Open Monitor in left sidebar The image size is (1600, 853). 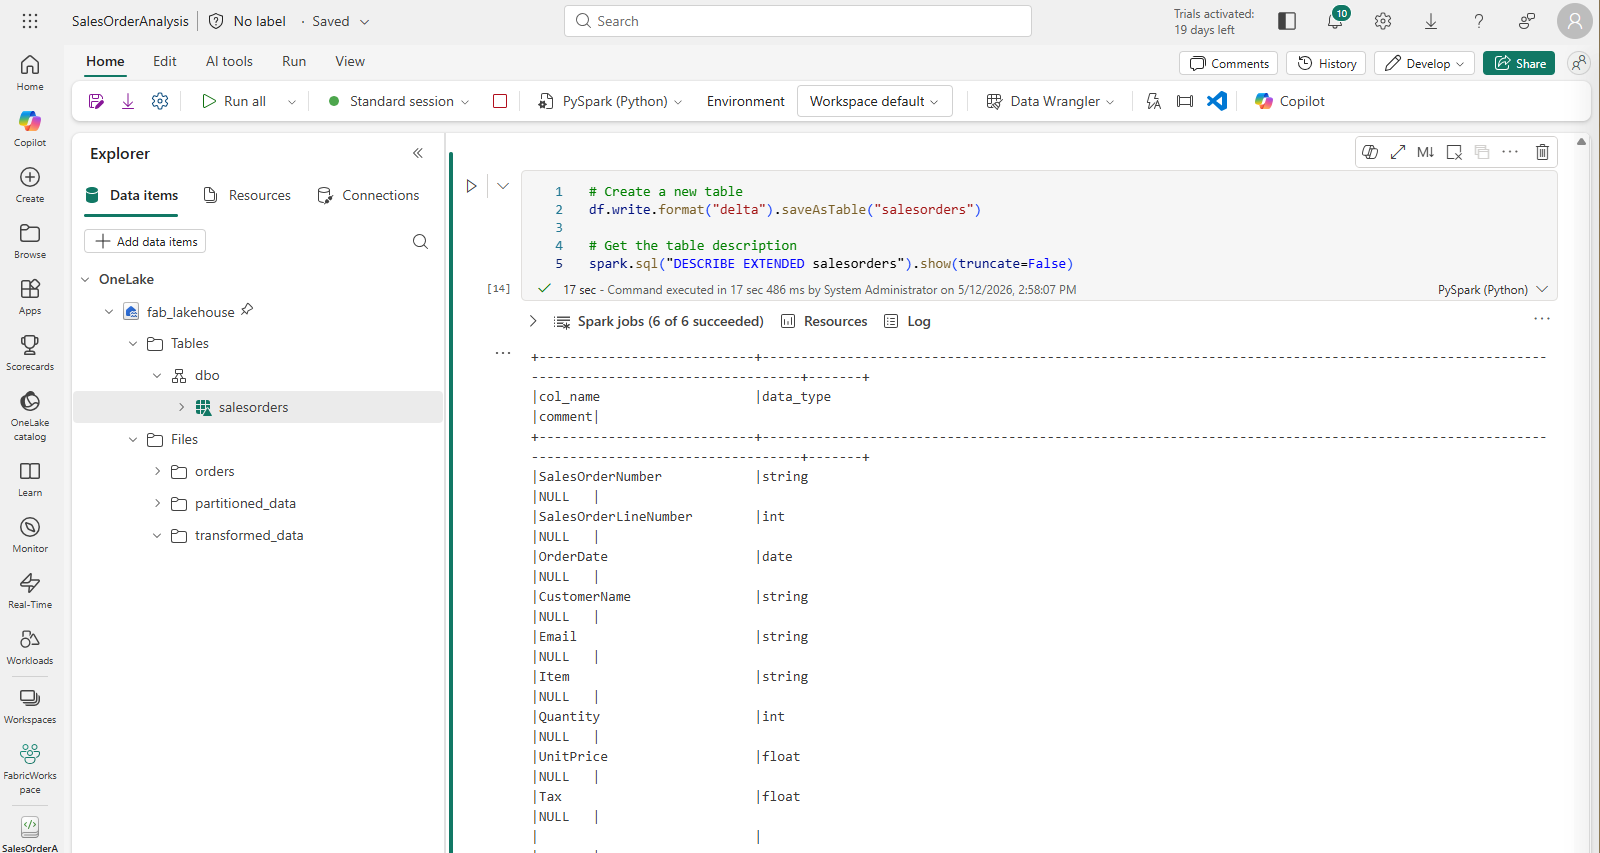30,535
